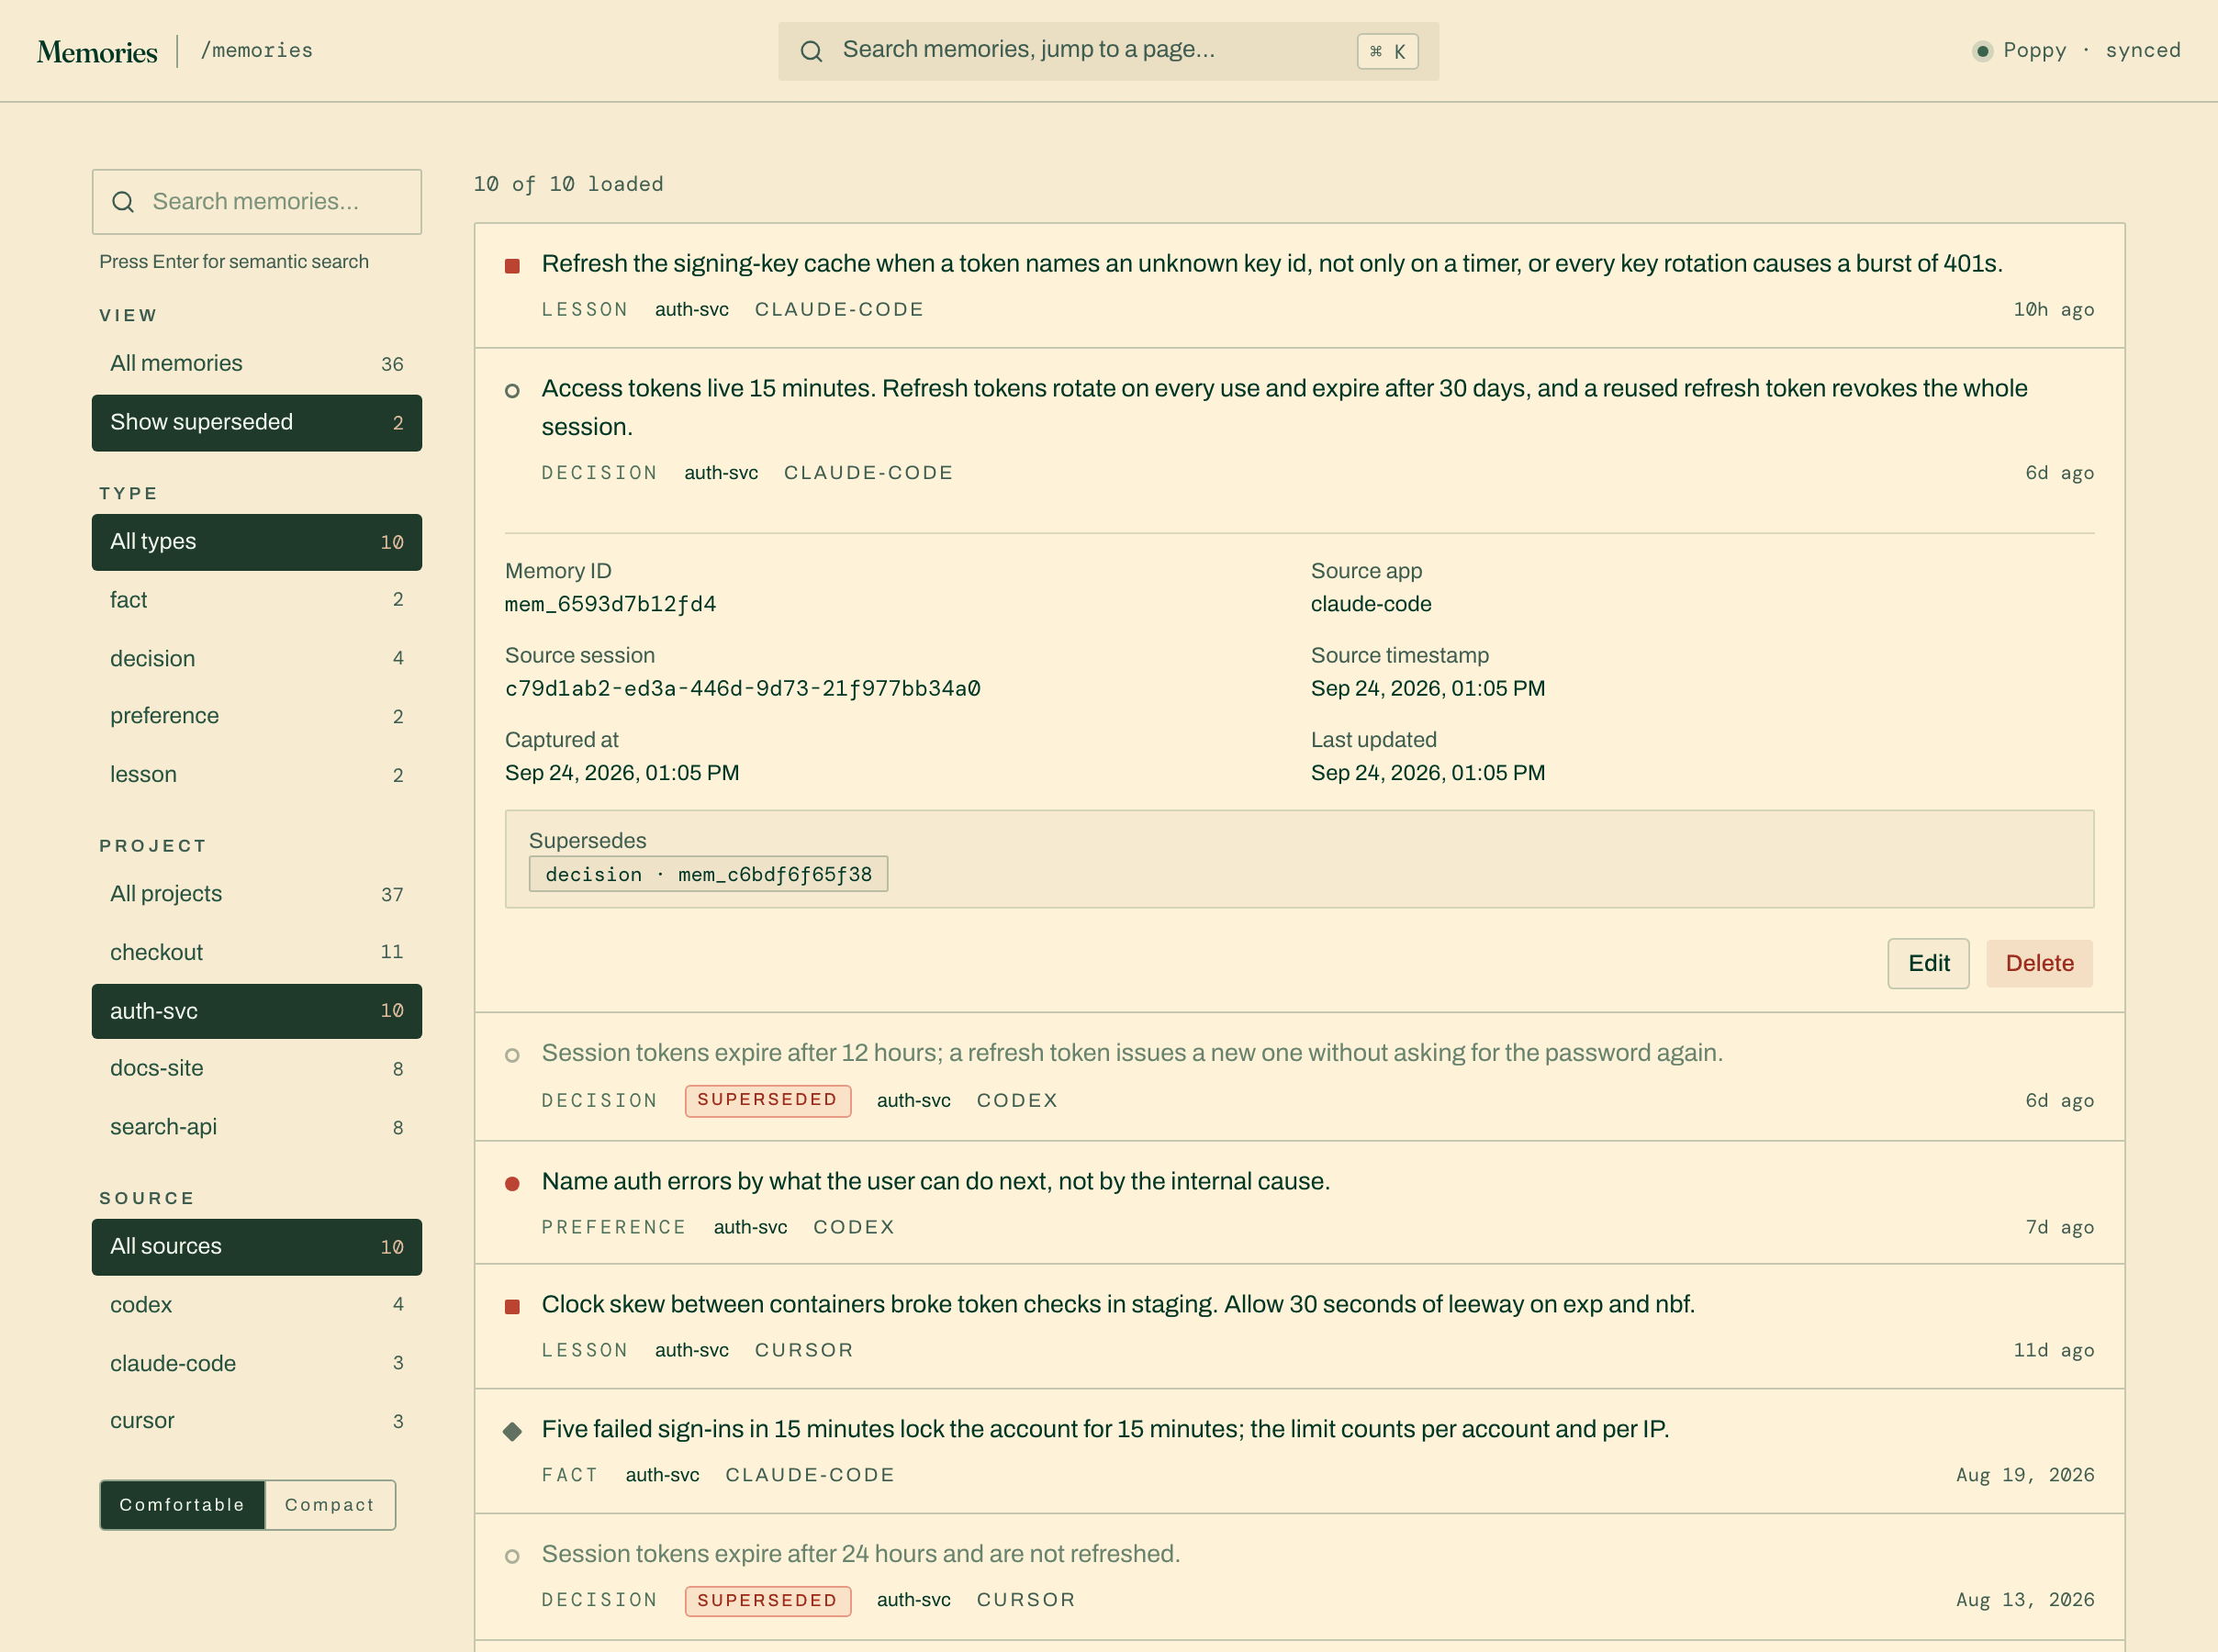Filter by checkout project
2218x1652 pixels.
[257, 952]
